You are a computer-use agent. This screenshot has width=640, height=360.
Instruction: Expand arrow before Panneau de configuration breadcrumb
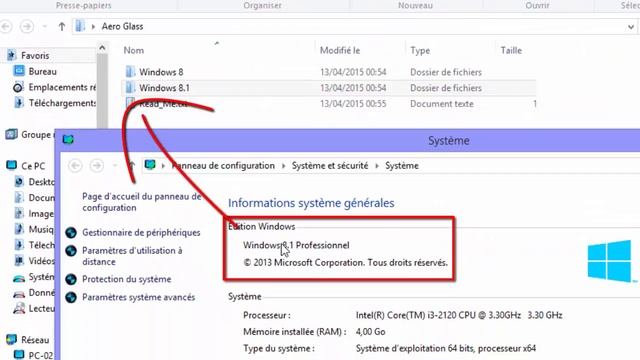click(x=163, y=166)
